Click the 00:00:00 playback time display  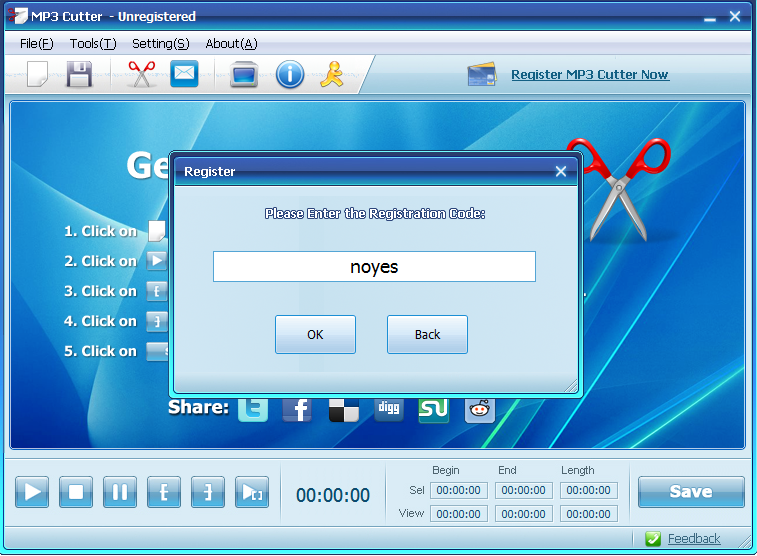click(333, 495)
